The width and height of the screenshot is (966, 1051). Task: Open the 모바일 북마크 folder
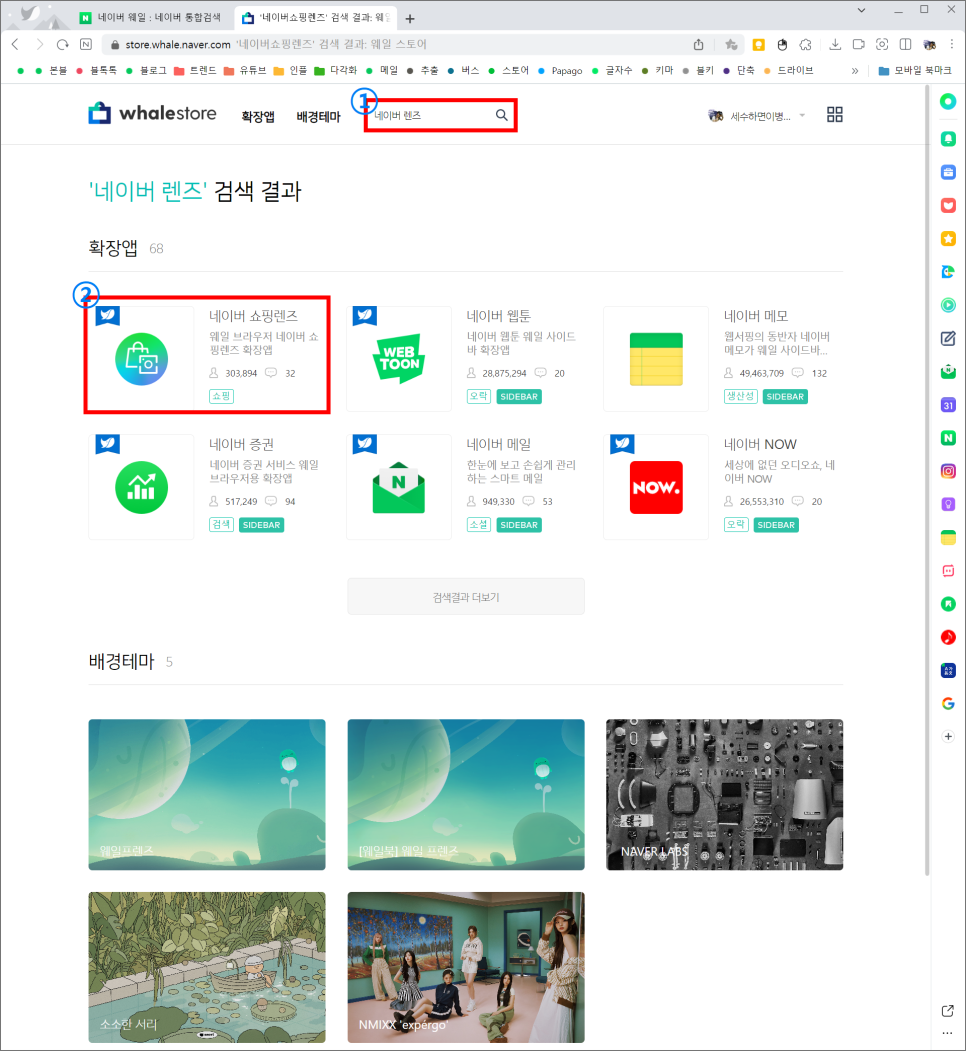[x=914, y=70]
